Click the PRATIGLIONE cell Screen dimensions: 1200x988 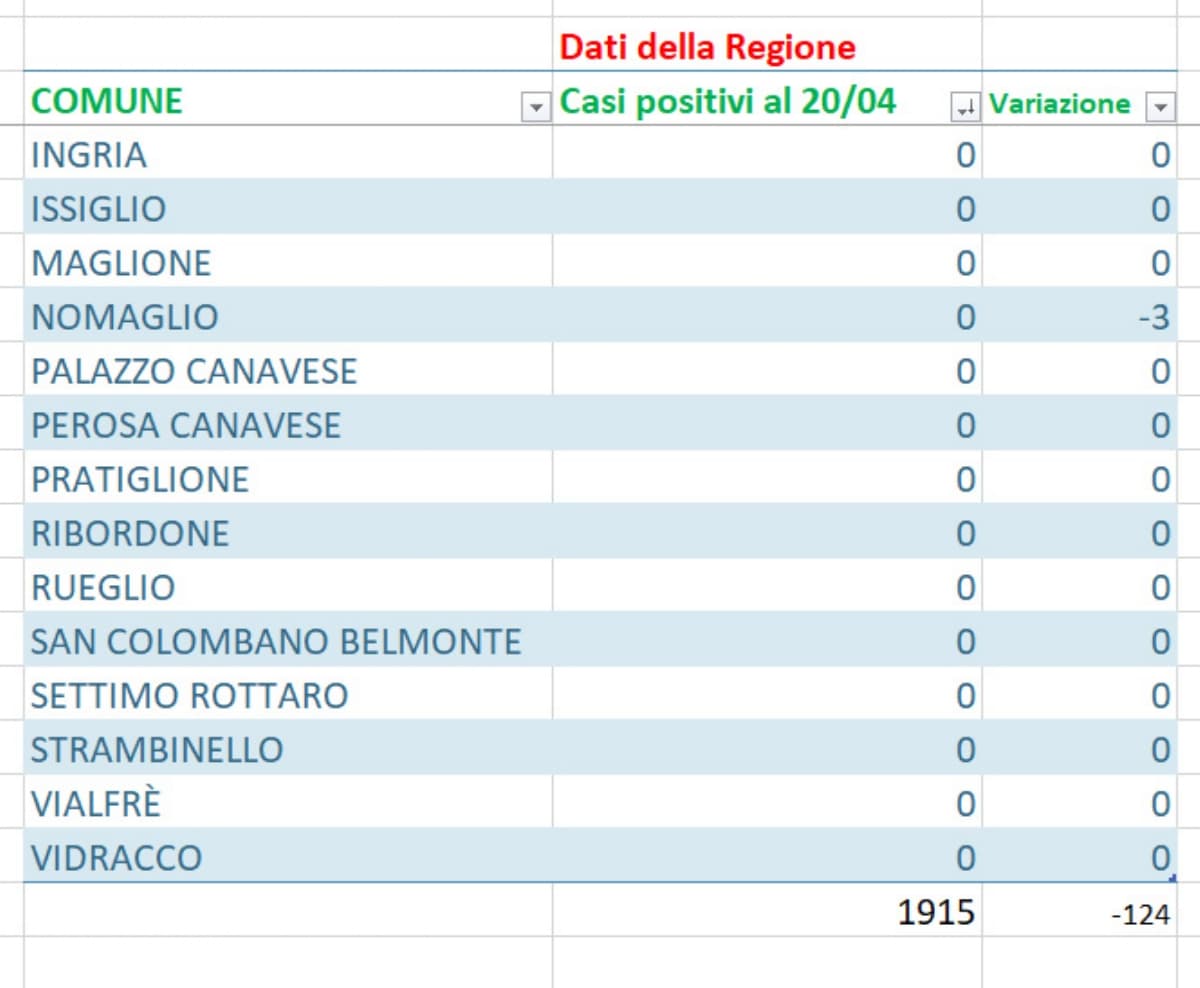(x=140, y=479)
